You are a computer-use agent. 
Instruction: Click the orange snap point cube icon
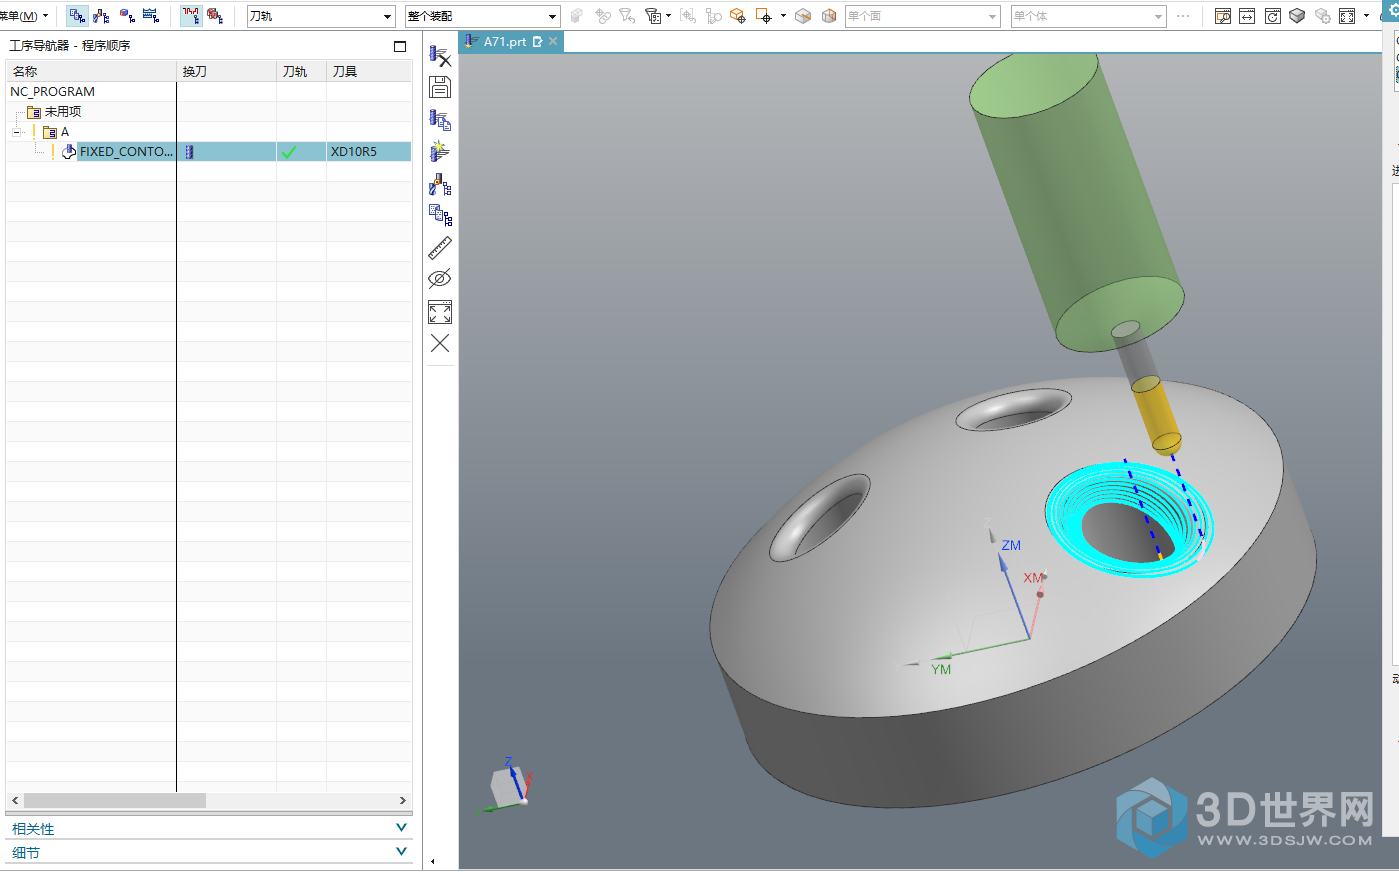coord(737,16)
